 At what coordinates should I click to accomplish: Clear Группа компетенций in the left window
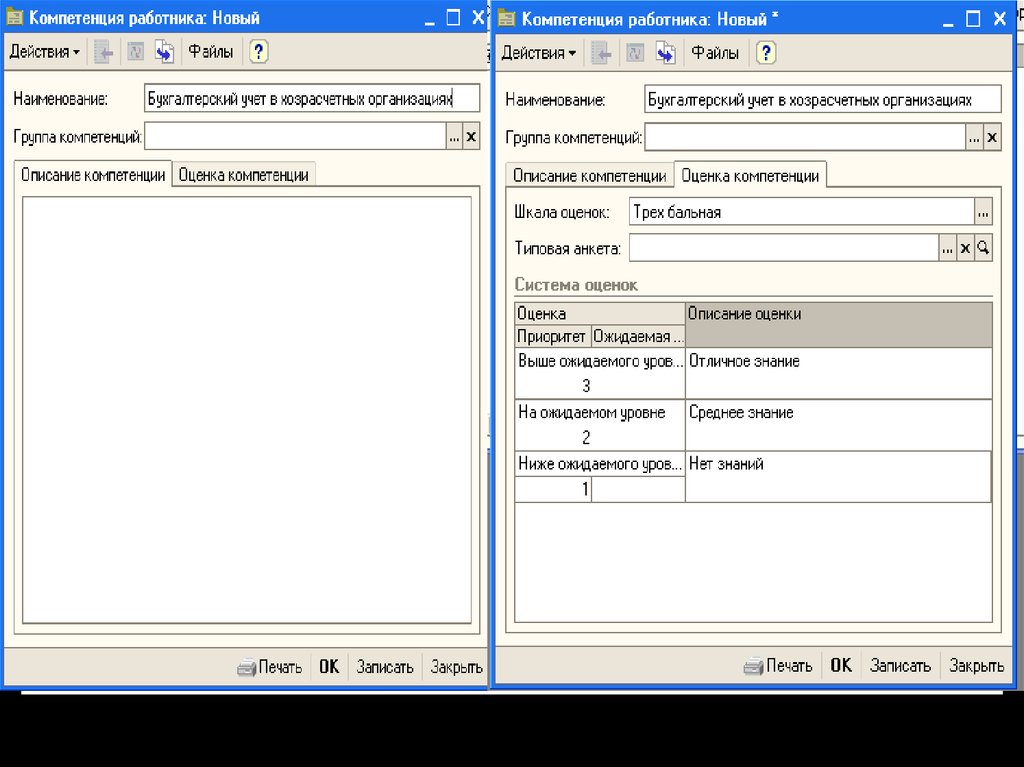tap(471, 137)
